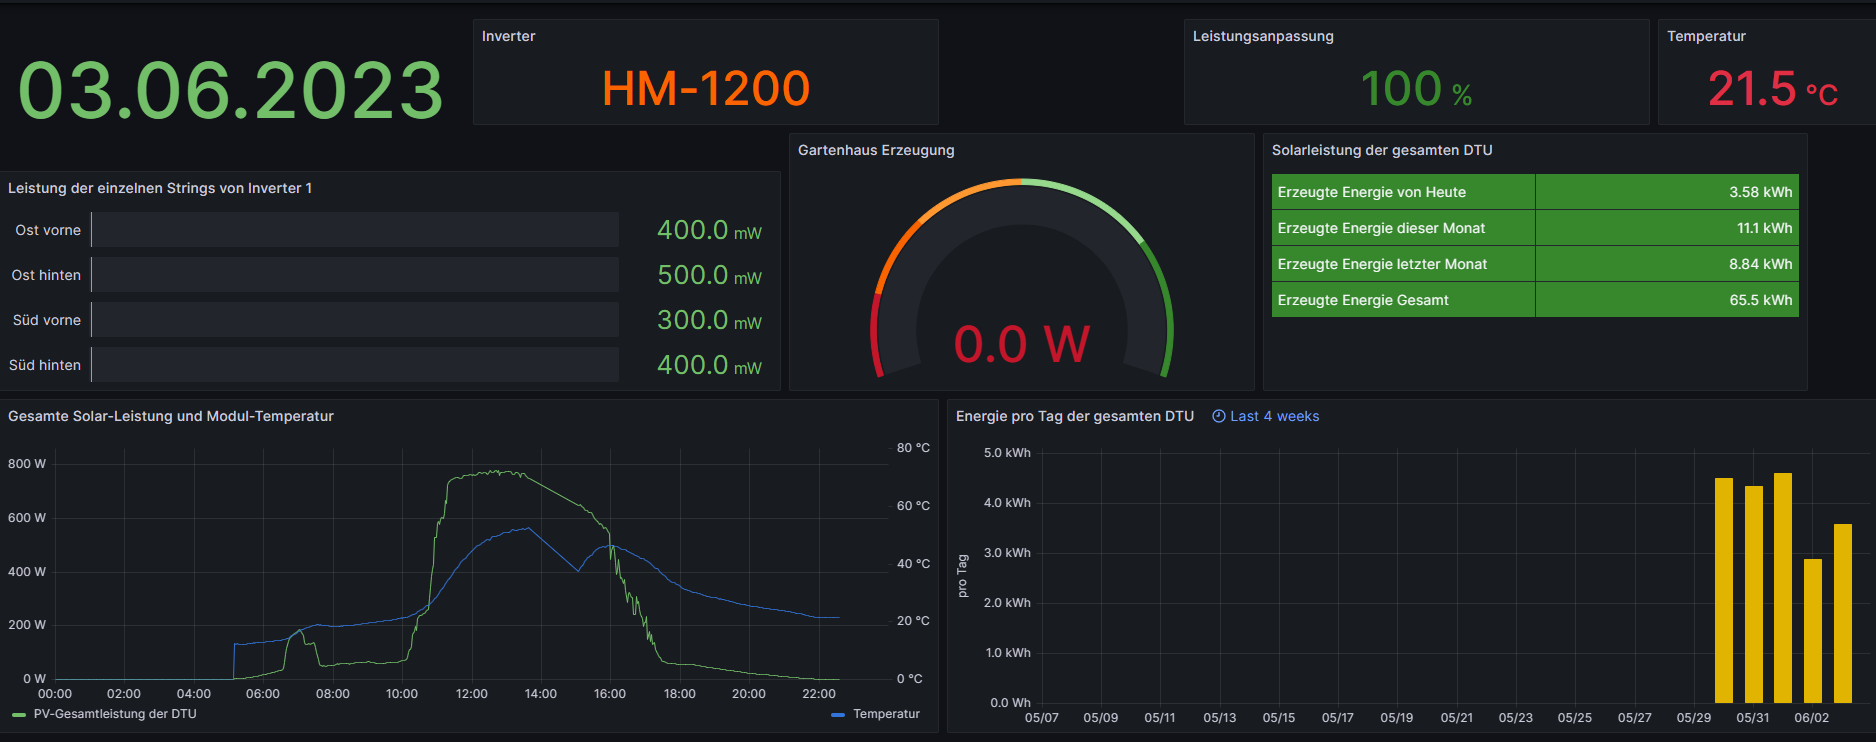Toggle PV-Gesamtleistung der DTU legend series
The height and width of the screenshot is (742, 1876).
tap(115, 714)
